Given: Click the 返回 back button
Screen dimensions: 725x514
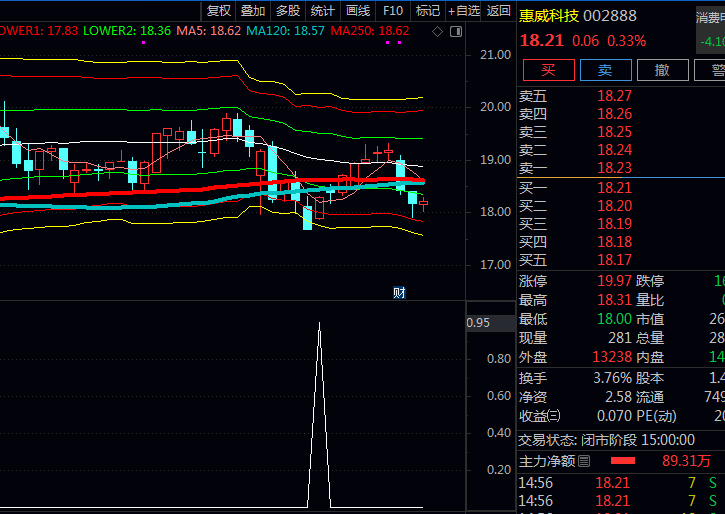Looking at the screenshot, I should pos(498,11).
